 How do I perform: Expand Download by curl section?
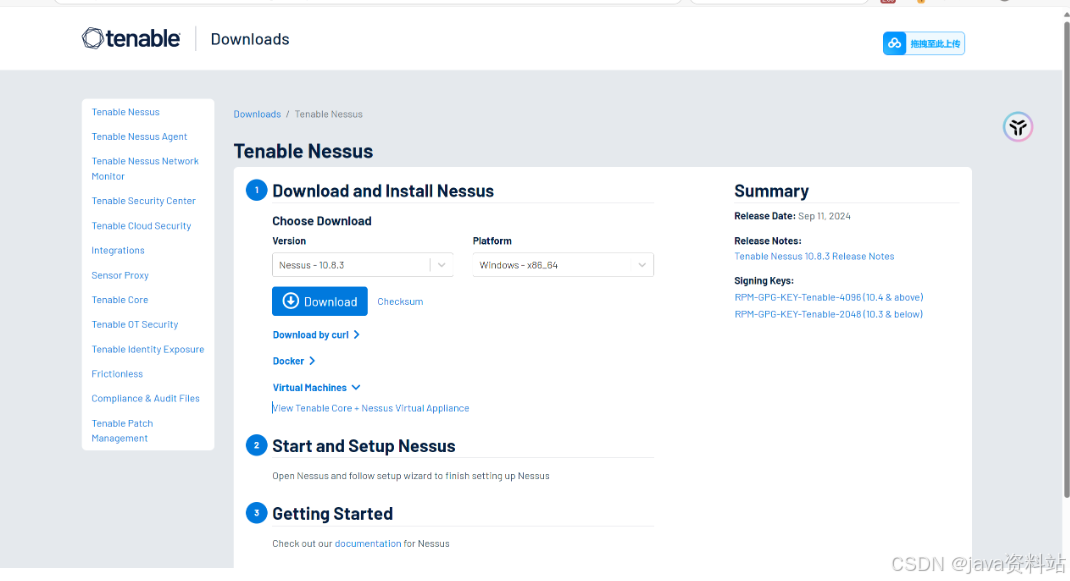coord(316,335)
